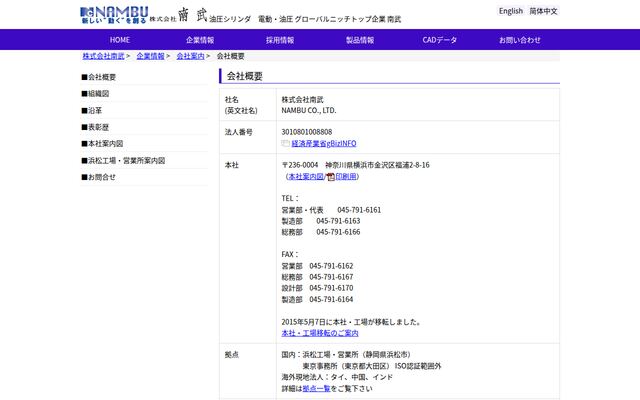The height and width of the screenshot is (400, 640).
Task: Click the 本社 row label
Action: point(231,165)
